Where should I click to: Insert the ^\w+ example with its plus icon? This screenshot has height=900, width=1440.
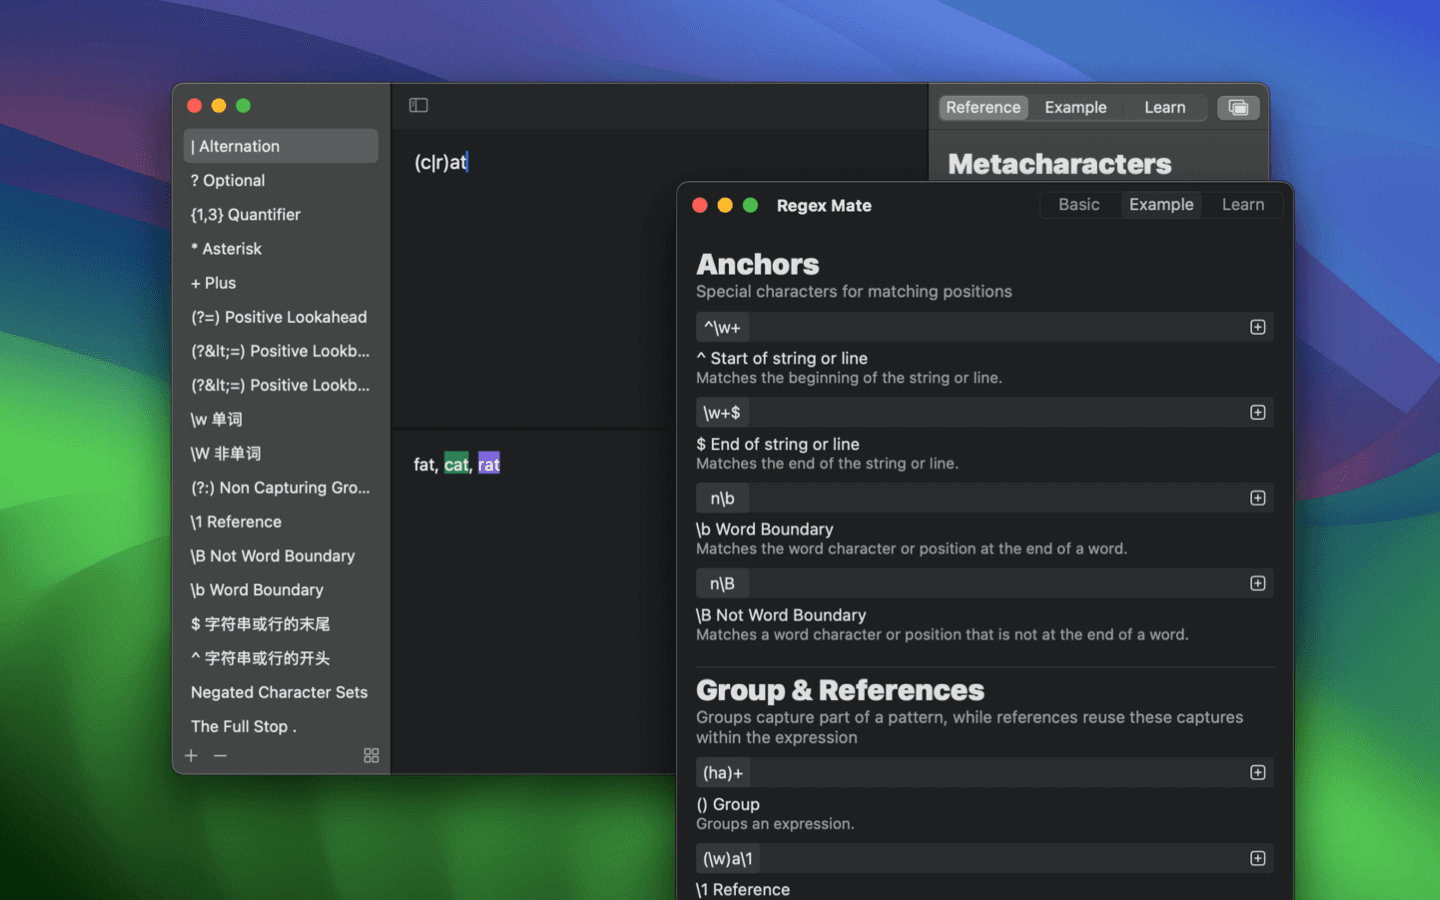pos(1258,327)
